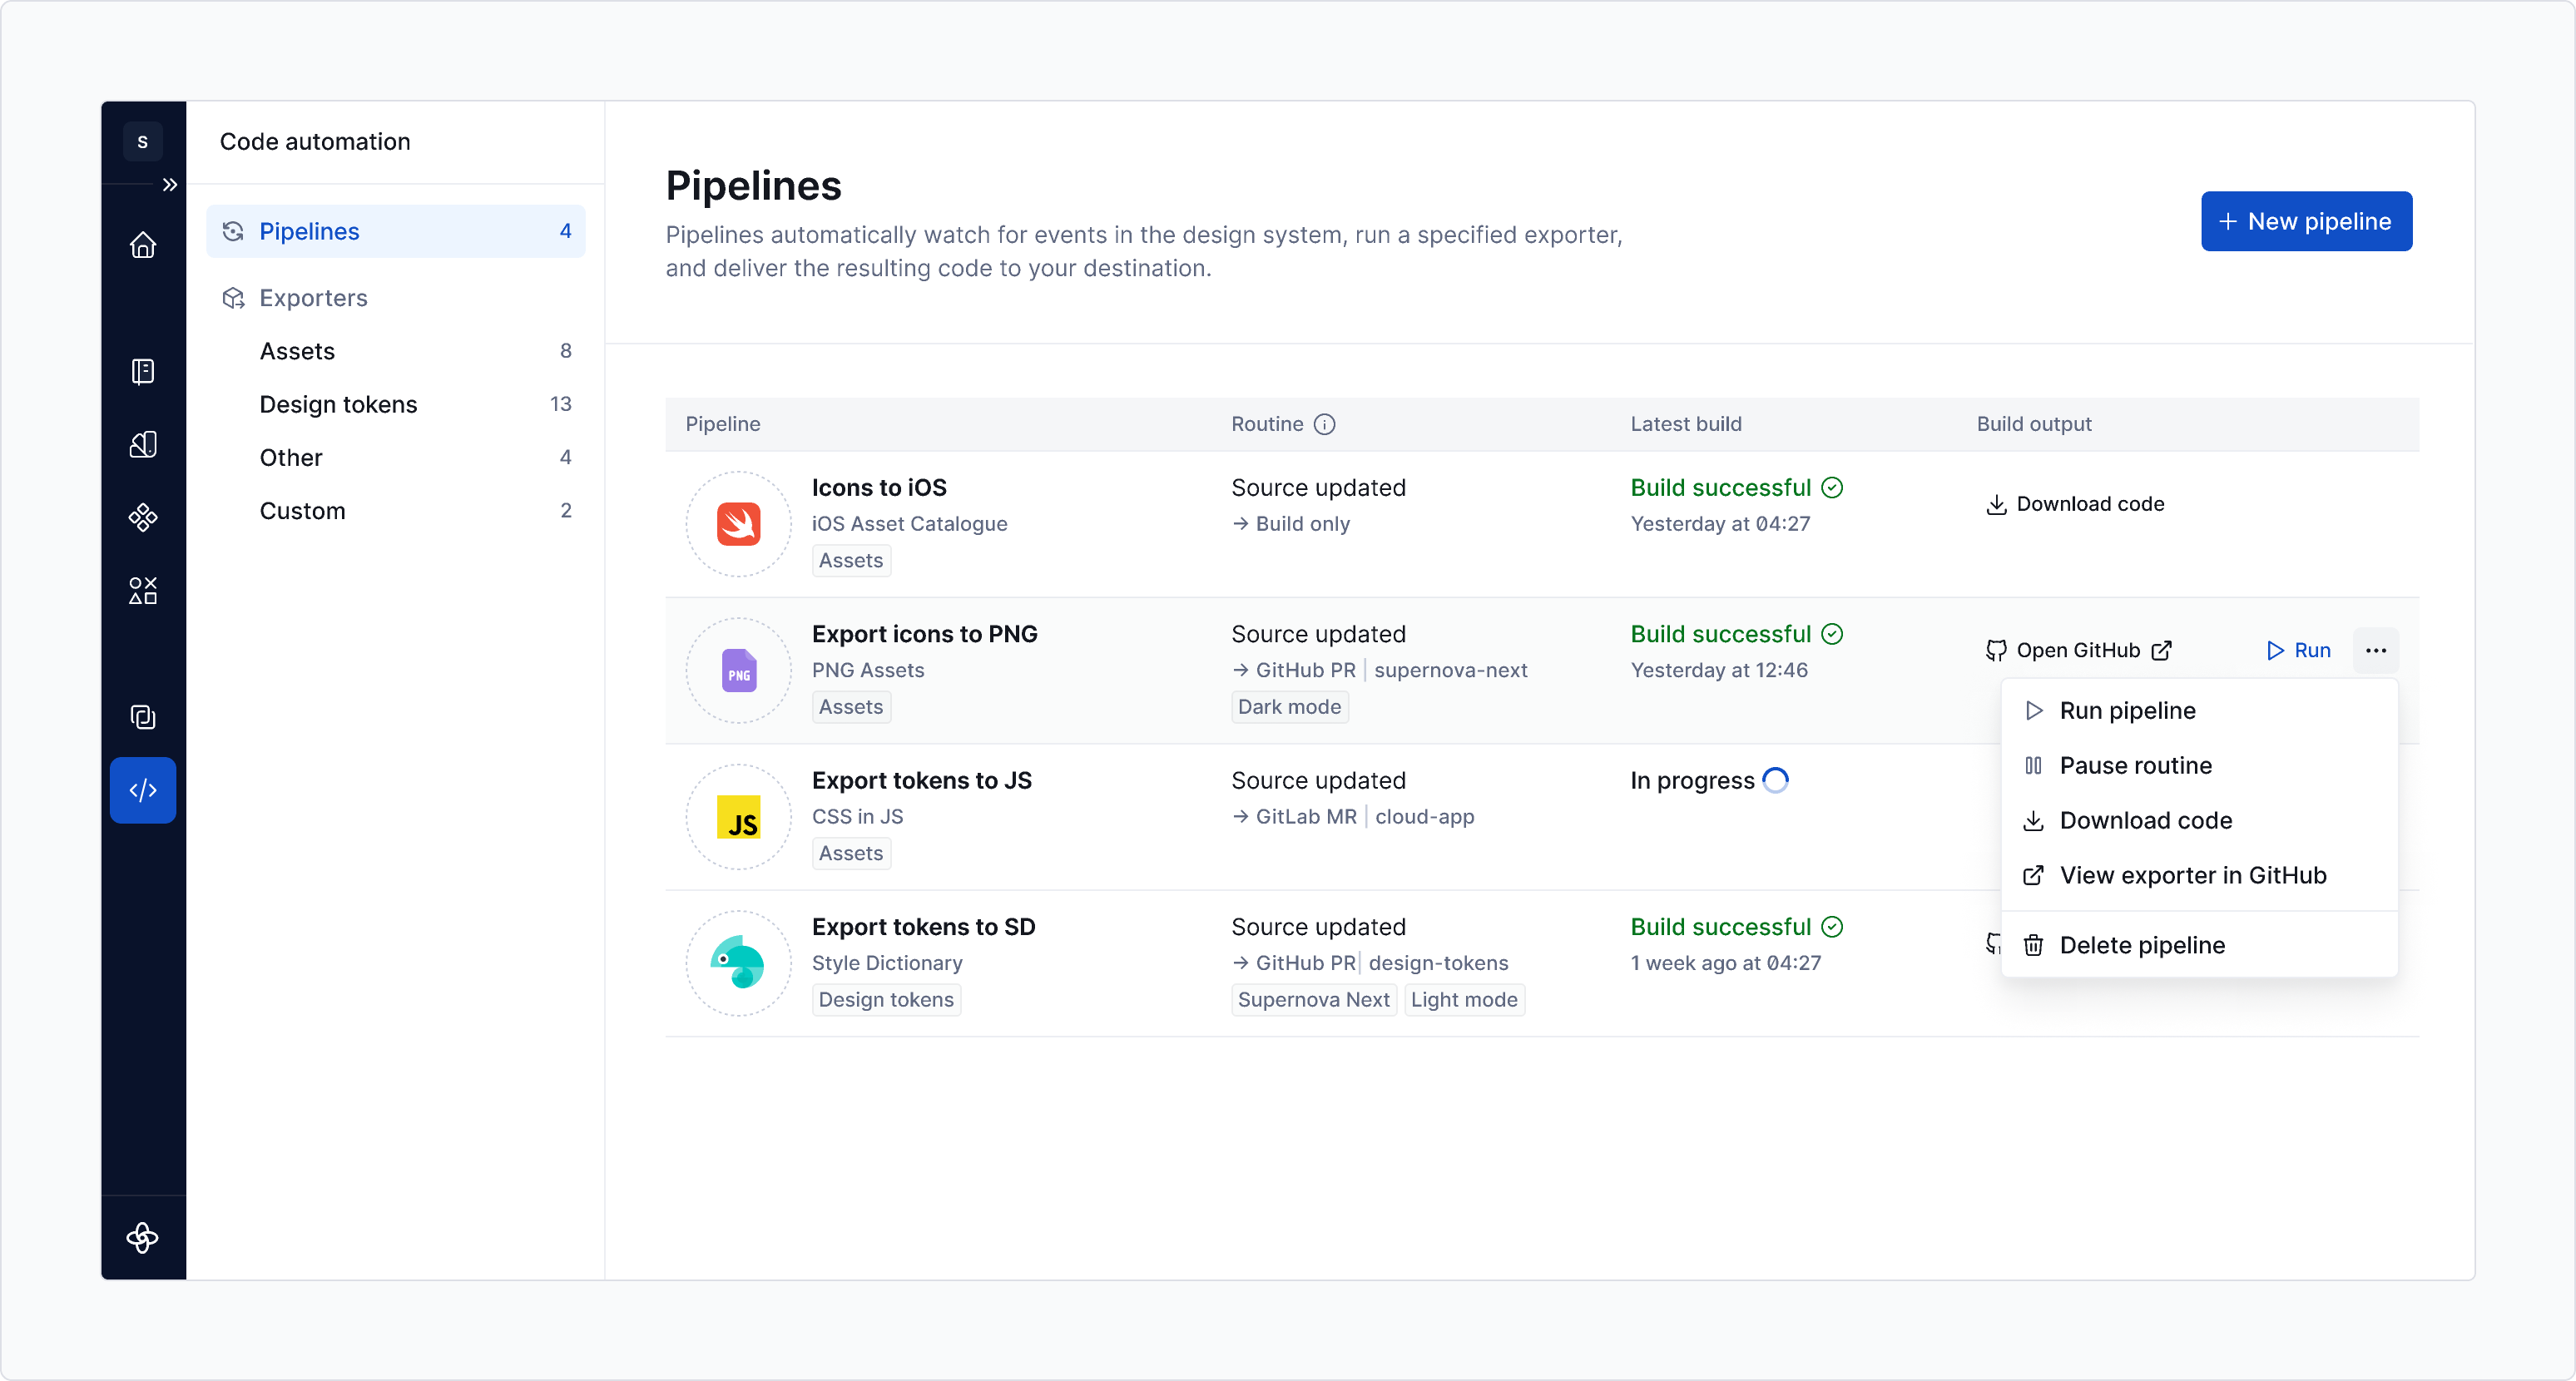2576x1381 pixels.
Task: Select View exporter in GitHub menu item
Action: (2192, 876)
